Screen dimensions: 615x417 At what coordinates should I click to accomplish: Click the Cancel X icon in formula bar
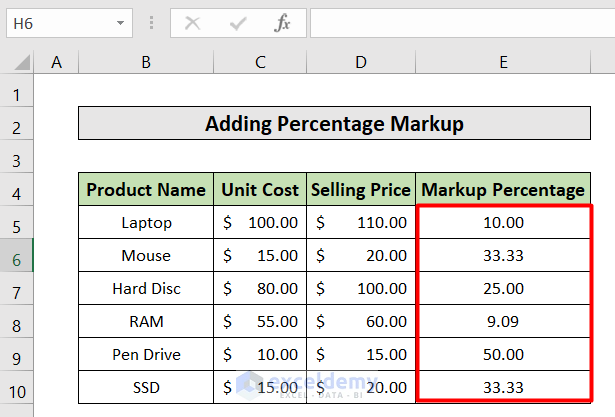tap(193, 22)
